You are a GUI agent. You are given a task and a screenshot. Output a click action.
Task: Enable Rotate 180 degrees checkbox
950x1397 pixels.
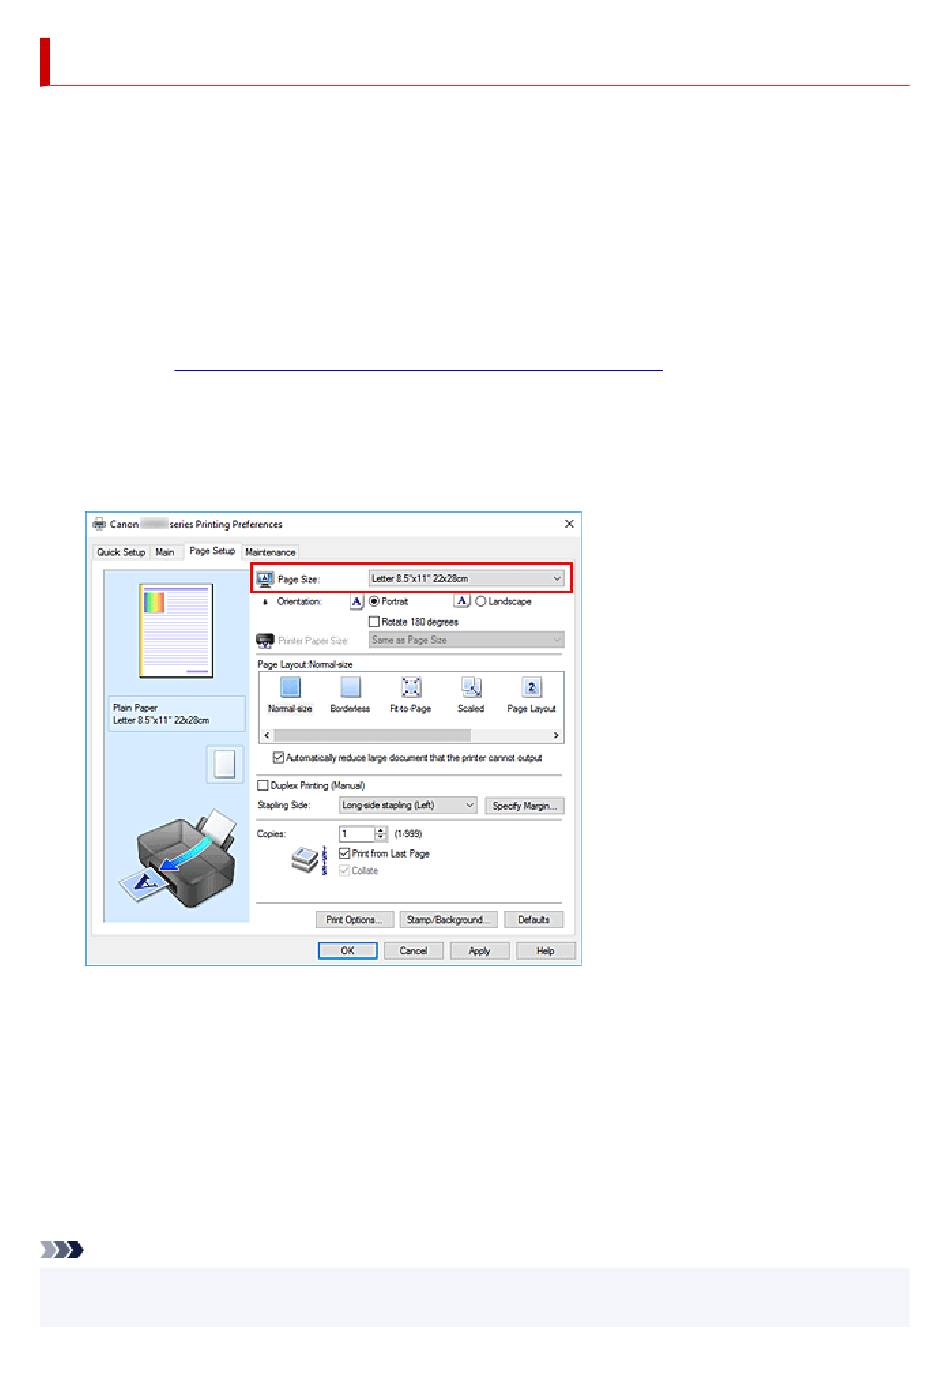tap(375, 622)
